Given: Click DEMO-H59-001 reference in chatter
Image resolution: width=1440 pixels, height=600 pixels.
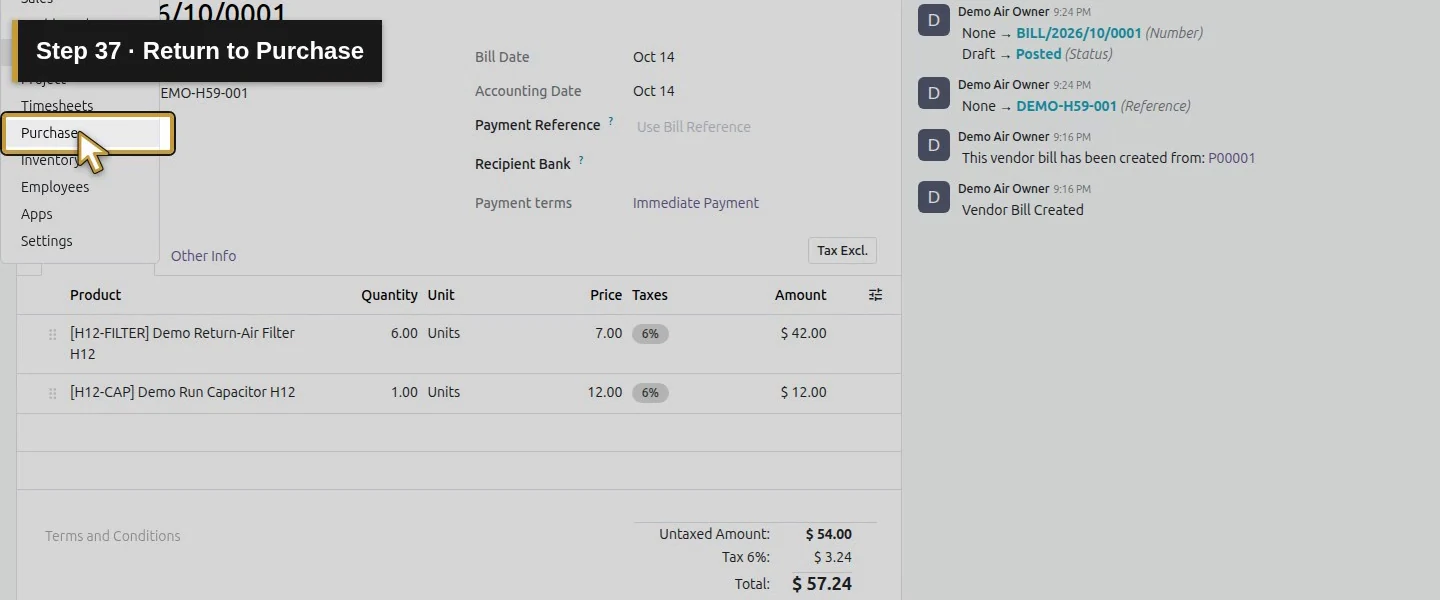Looking at the screenshot, I should (1066, 106).
